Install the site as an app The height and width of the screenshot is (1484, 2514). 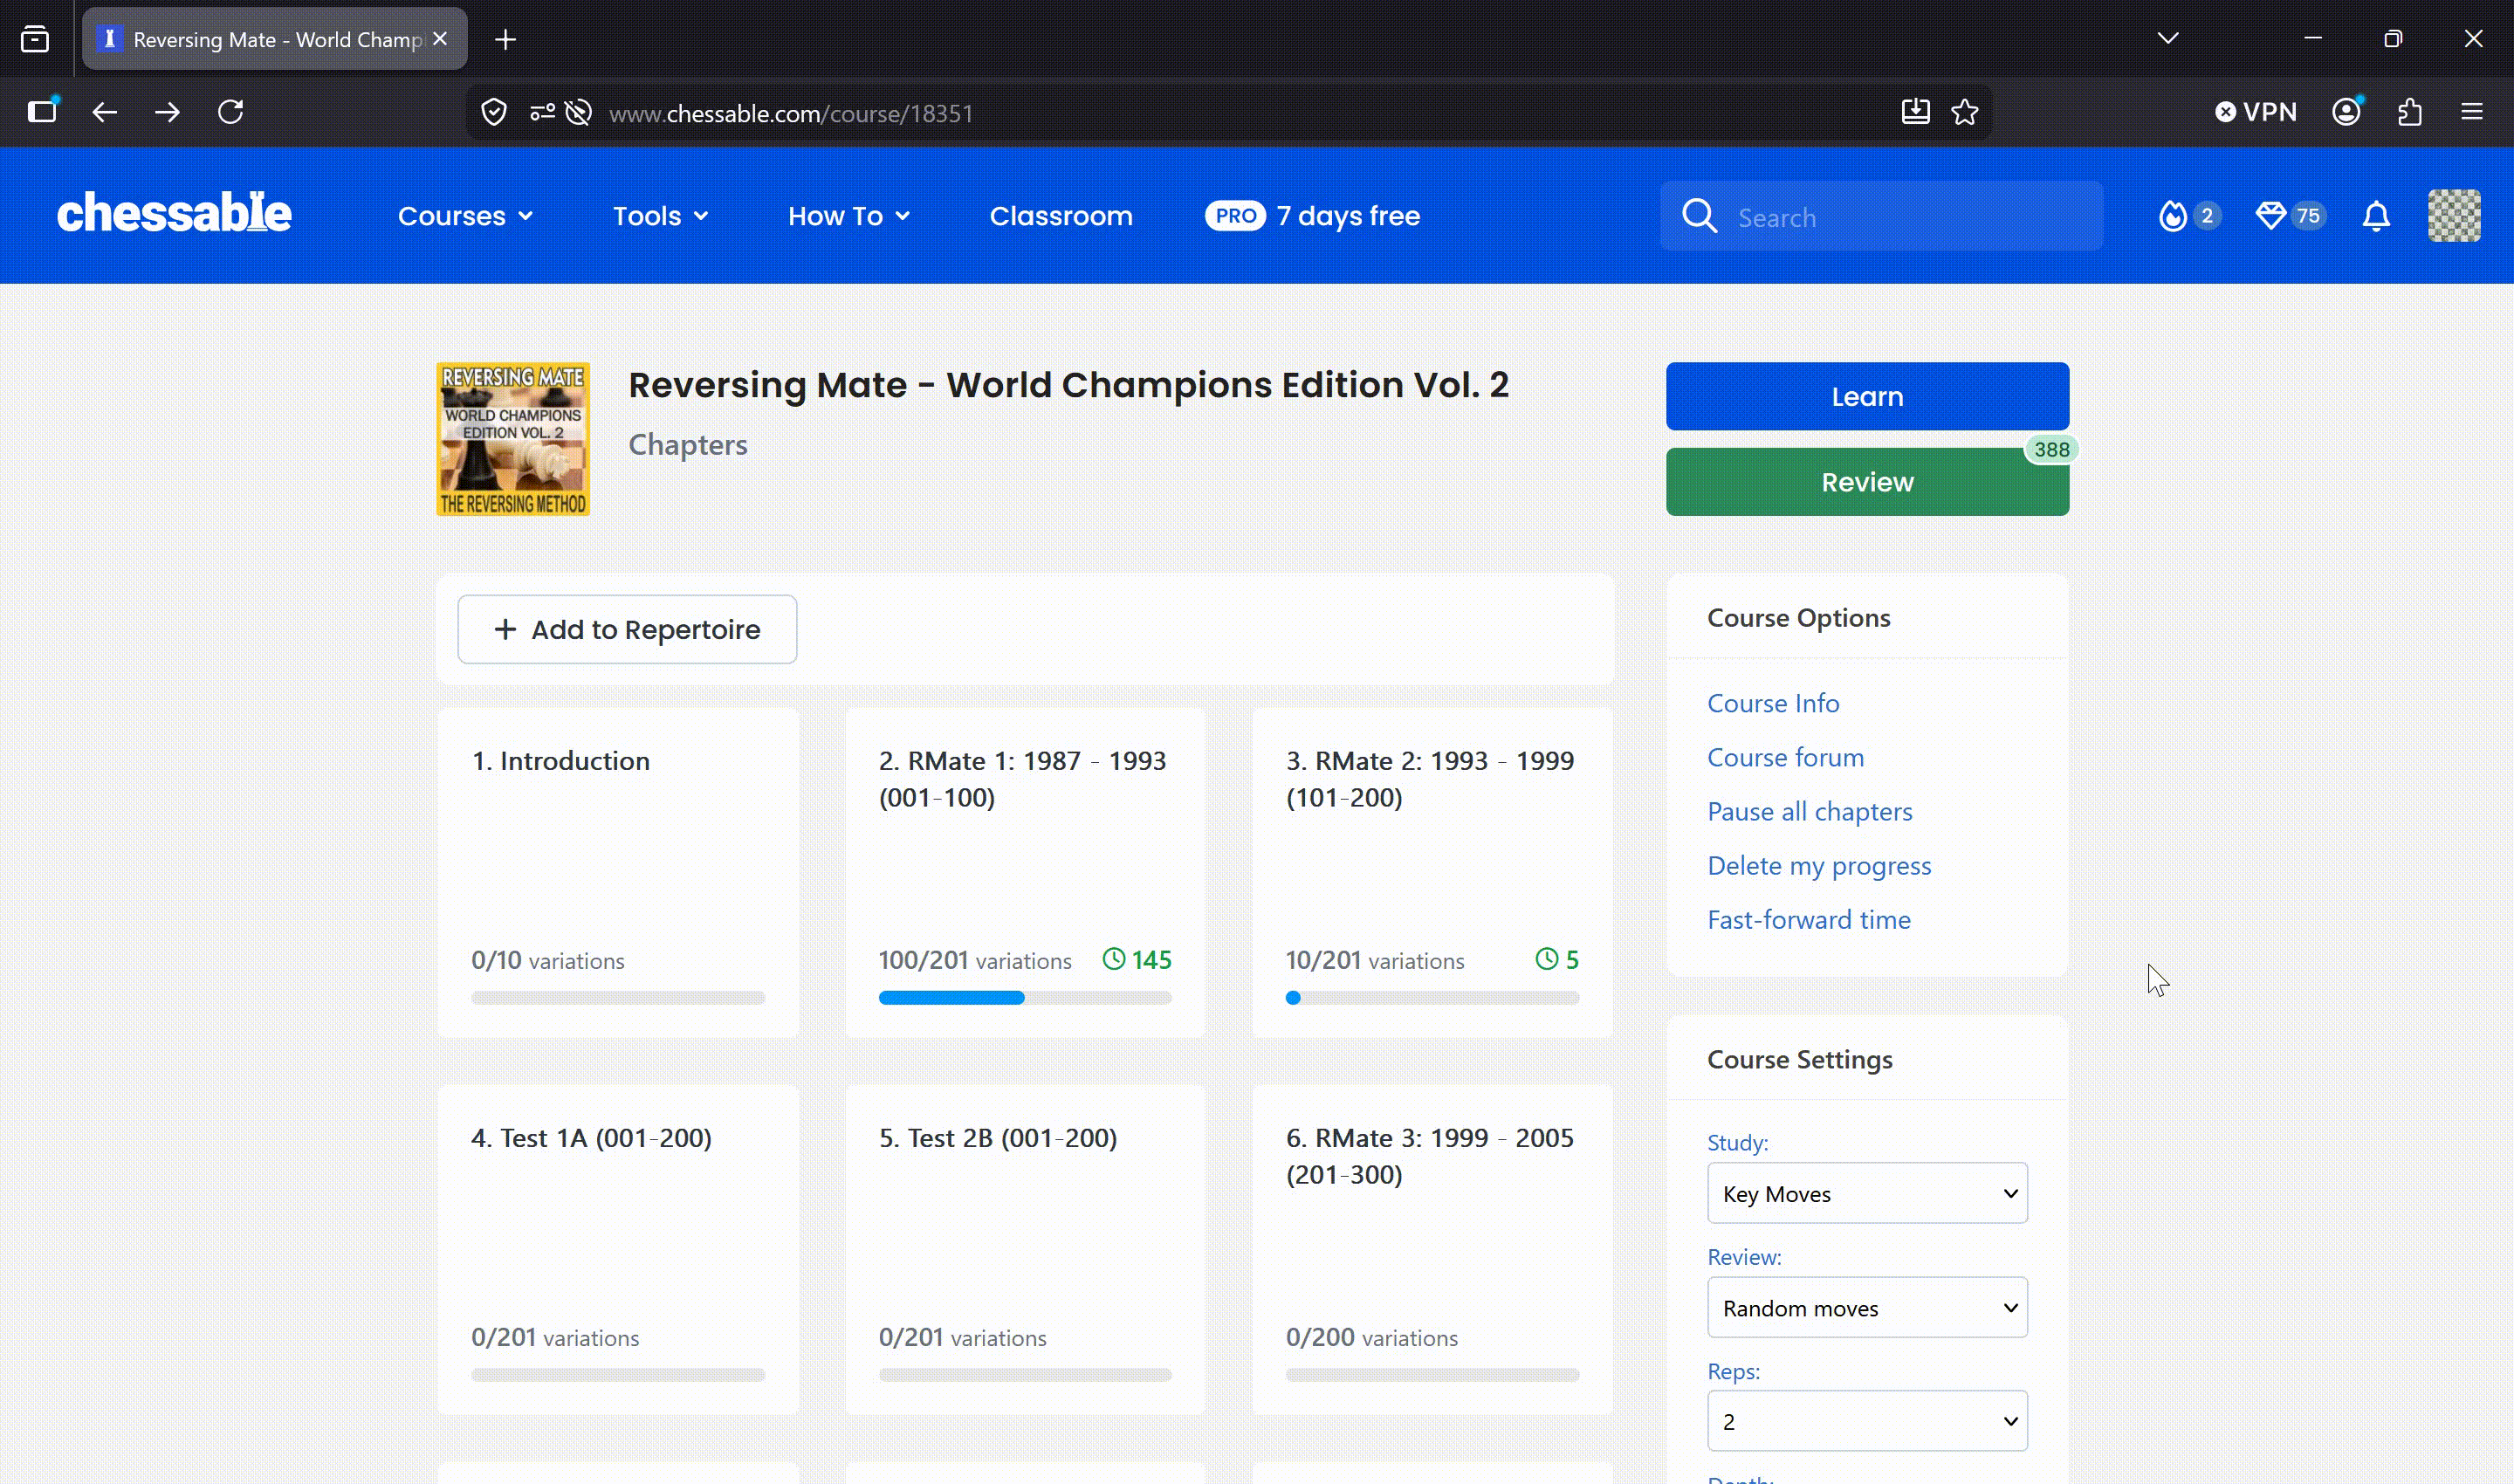[1915, 112]
